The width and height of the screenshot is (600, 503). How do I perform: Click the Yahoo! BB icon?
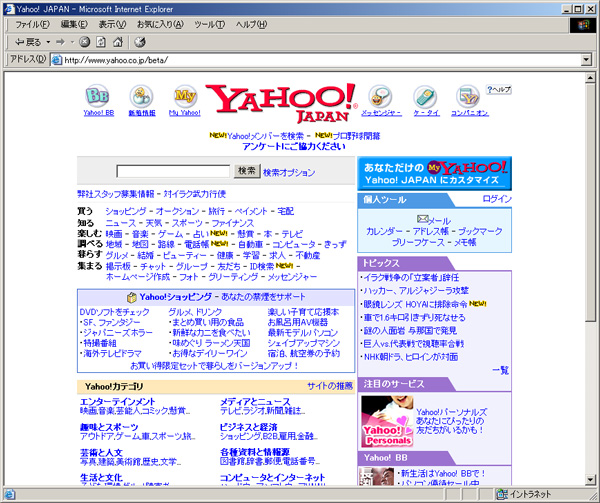(x=98, y=96)
